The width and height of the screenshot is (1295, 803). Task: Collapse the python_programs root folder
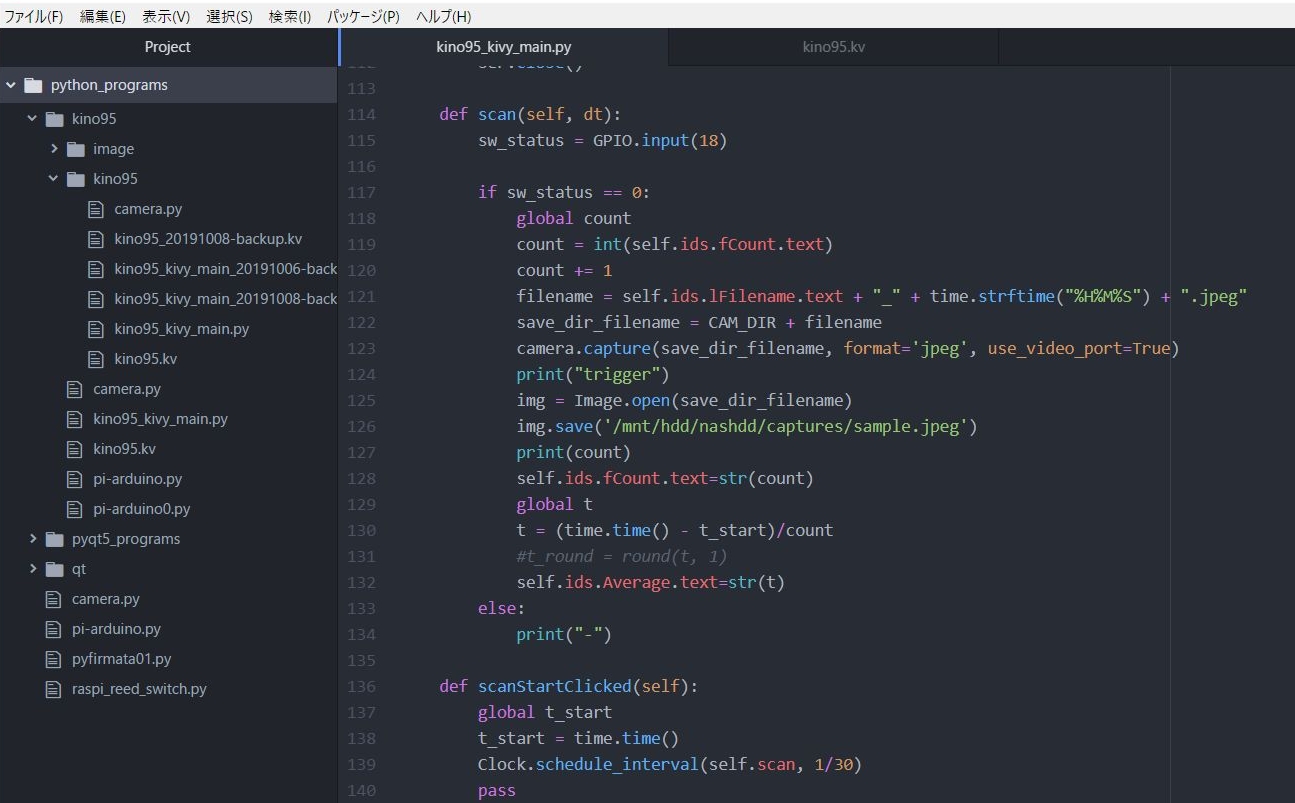11,85
